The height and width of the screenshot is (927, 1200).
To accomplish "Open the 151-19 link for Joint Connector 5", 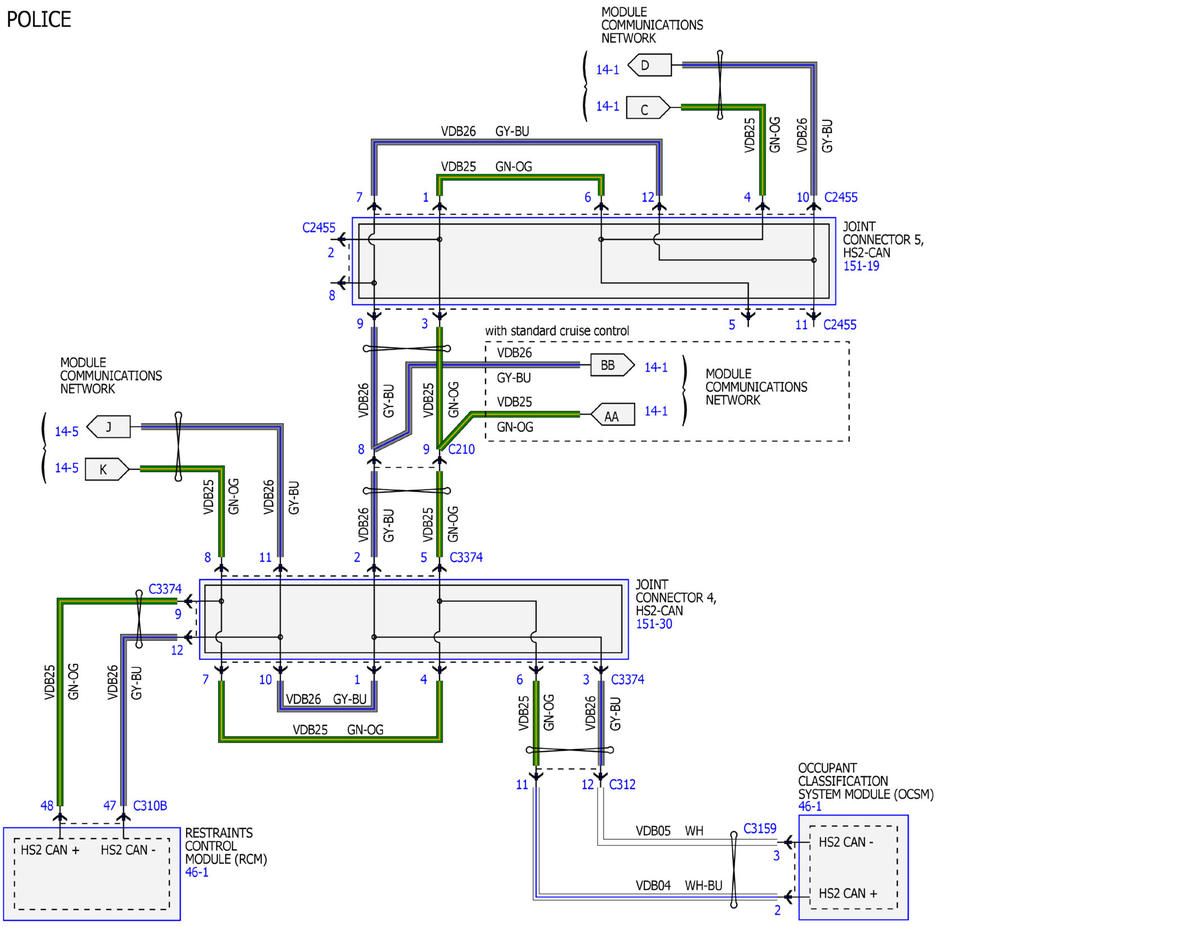I will tap(858, 268).
